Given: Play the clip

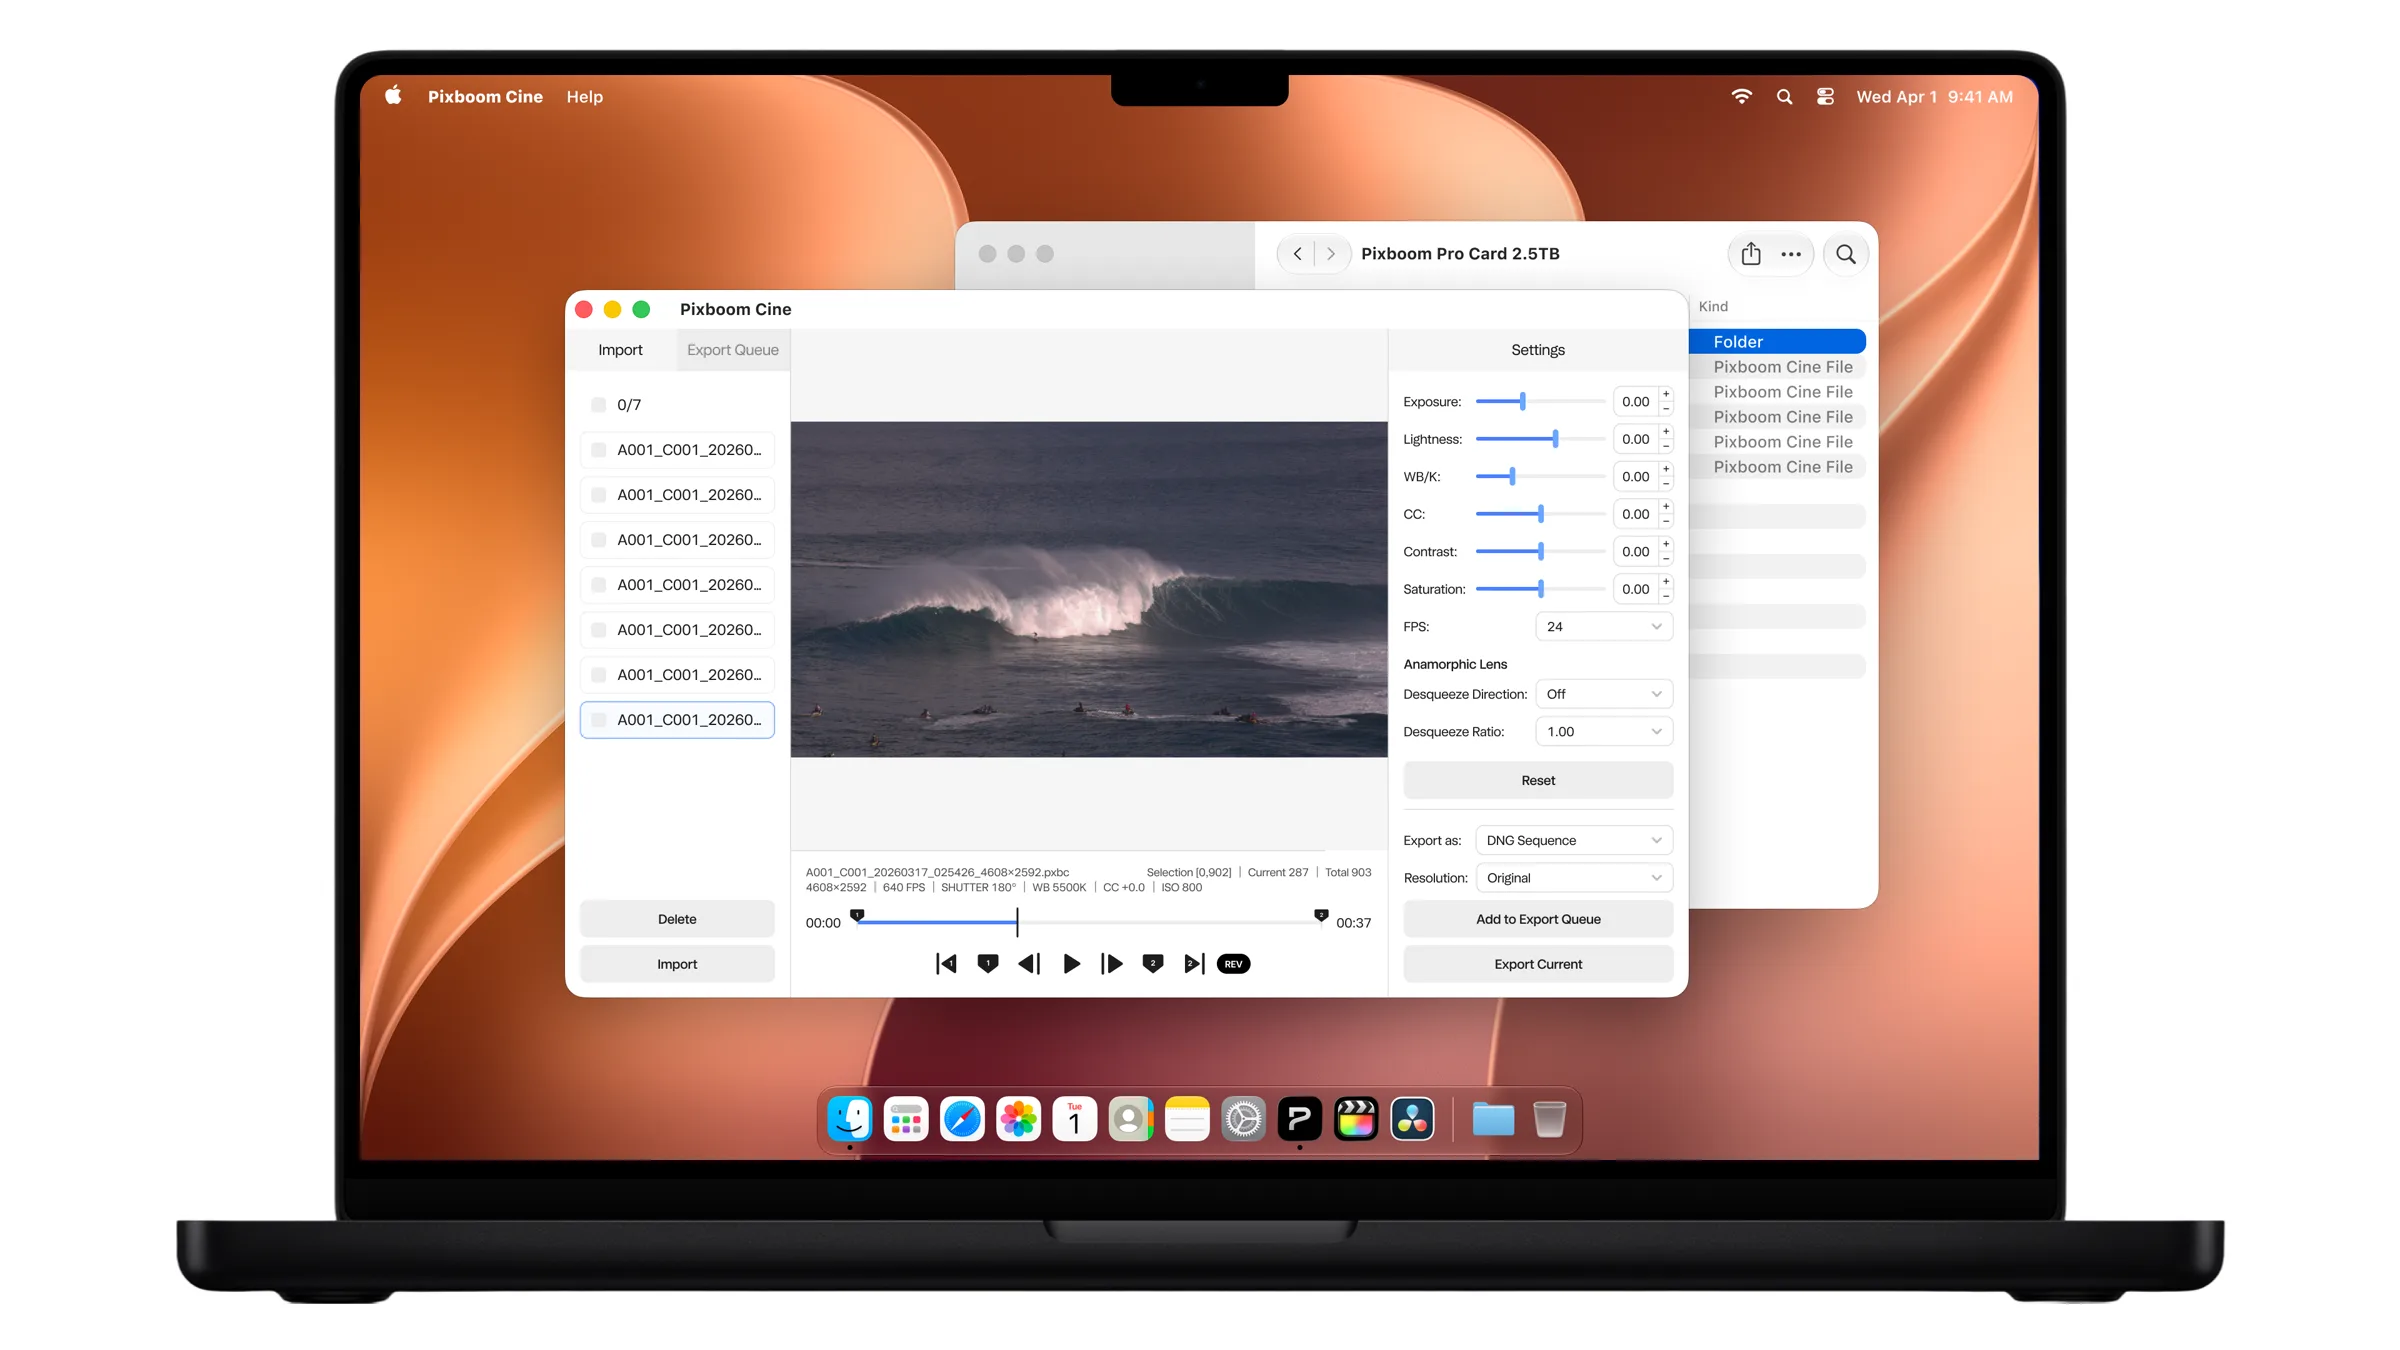Looking at the screenshot, I should pos(1071,964).
